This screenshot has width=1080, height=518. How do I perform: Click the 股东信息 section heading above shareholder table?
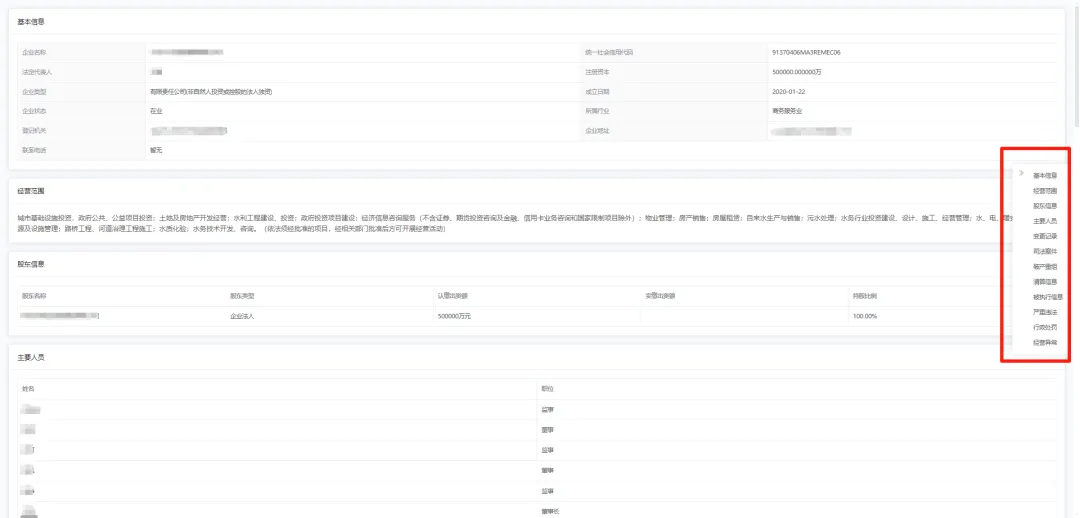[x=31, y=265]
